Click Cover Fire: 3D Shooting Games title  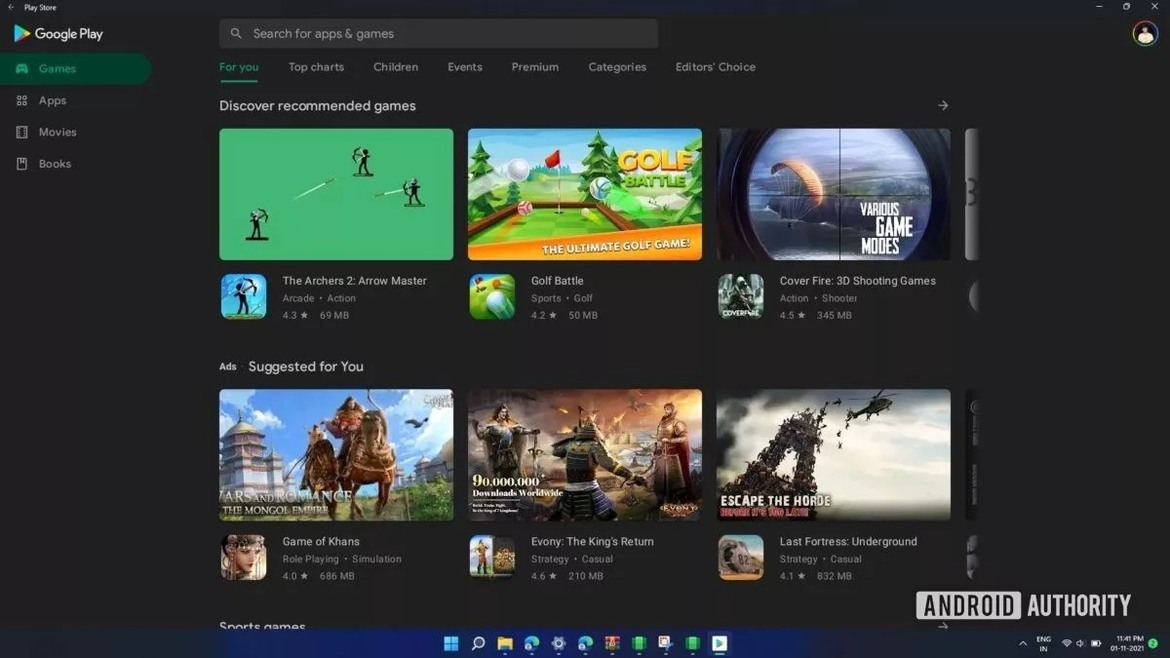857,281
